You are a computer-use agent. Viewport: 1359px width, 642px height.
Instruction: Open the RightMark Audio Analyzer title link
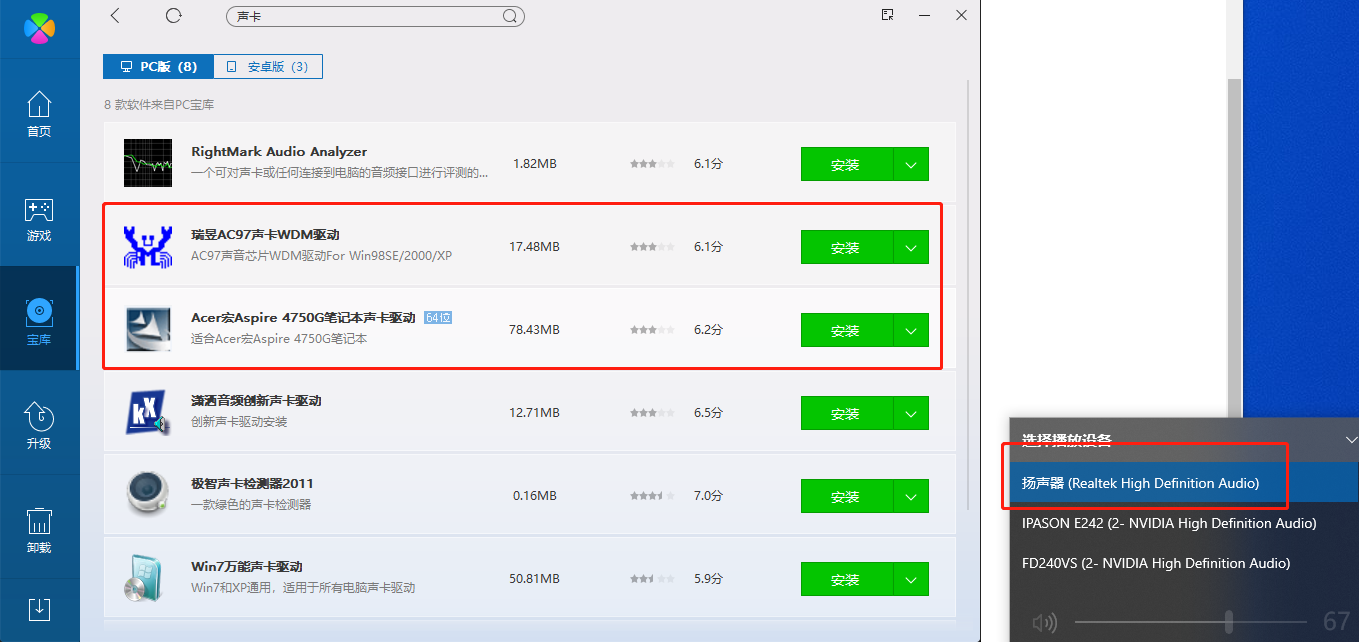[279, 152]
